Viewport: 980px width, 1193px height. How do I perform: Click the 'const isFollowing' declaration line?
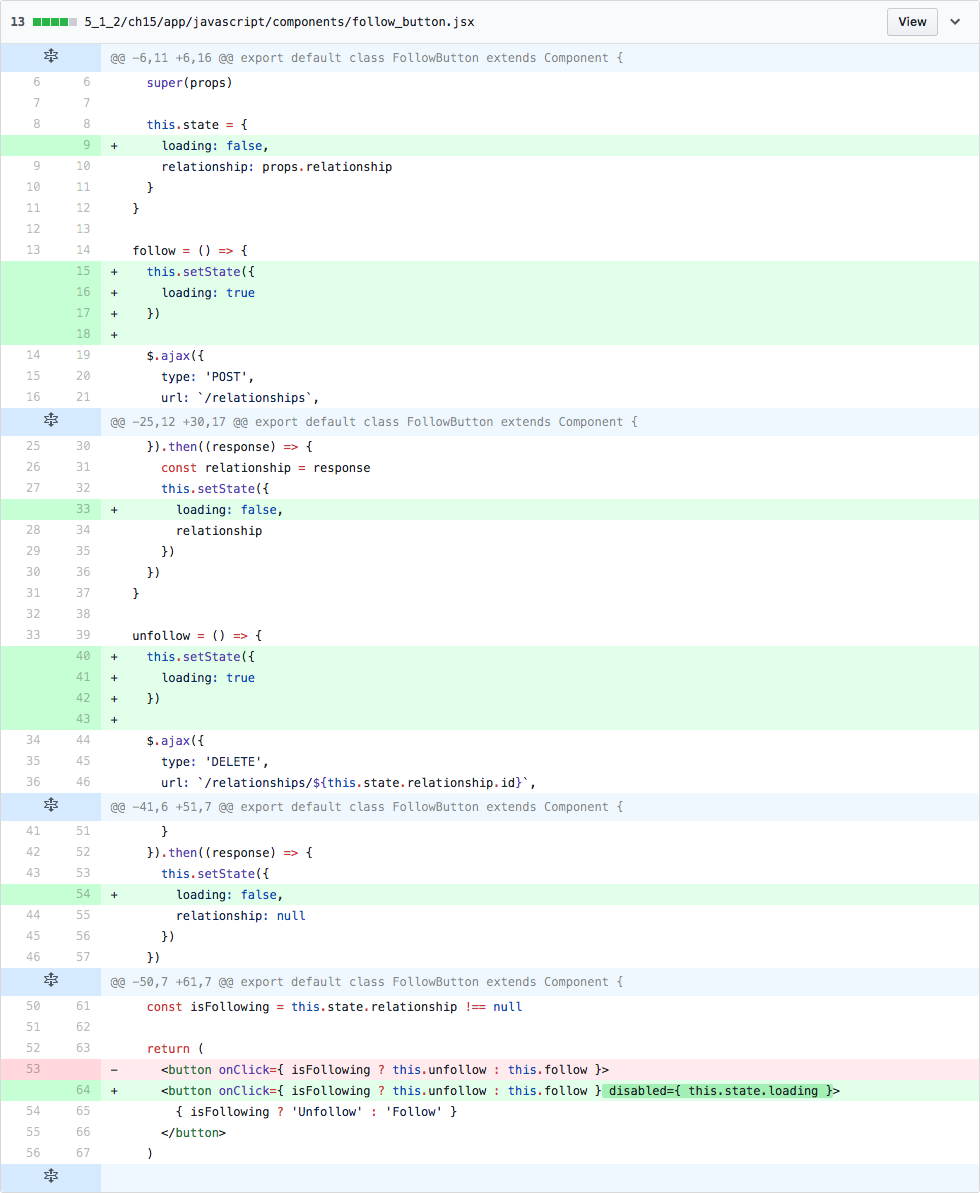pyautogui.click(x=335, y=1007)
